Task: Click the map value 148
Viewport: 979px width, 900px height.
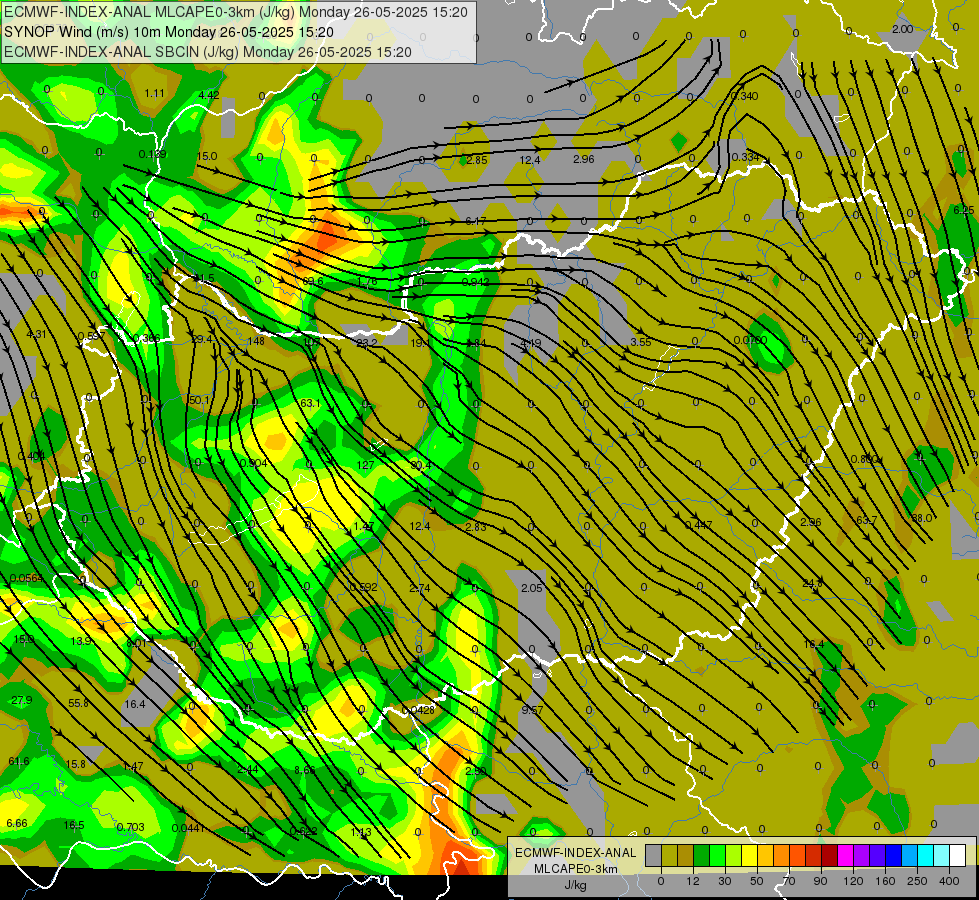Action: pyautogui.click(x=256, y=341)
